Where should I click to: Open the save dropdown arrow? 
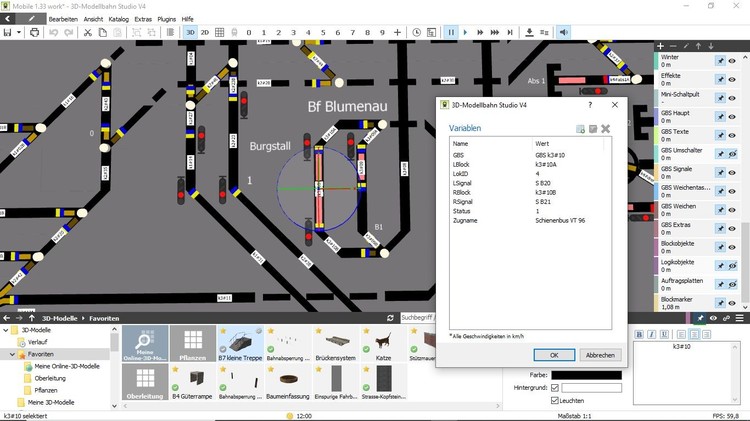click(x=20, y=32)
